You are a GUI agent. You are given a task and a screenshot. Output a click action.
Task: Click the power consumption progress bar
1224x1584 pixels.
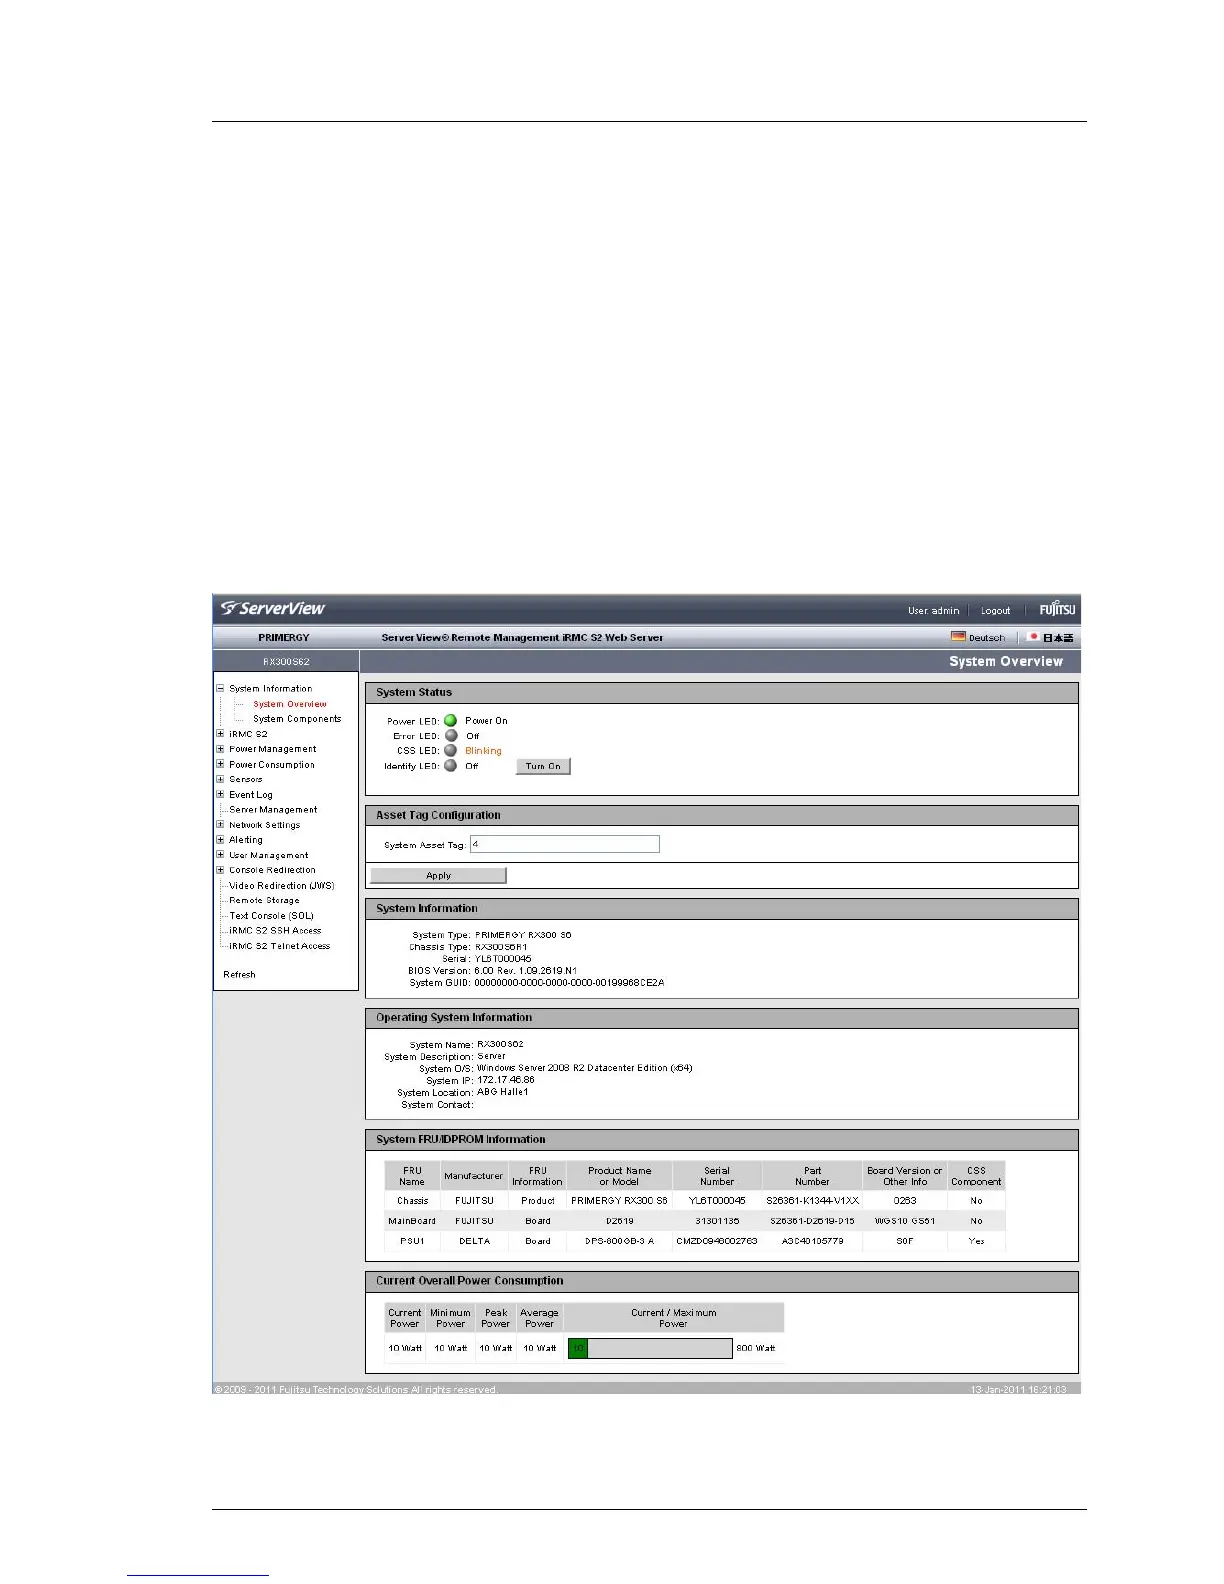coord(650,1349)
